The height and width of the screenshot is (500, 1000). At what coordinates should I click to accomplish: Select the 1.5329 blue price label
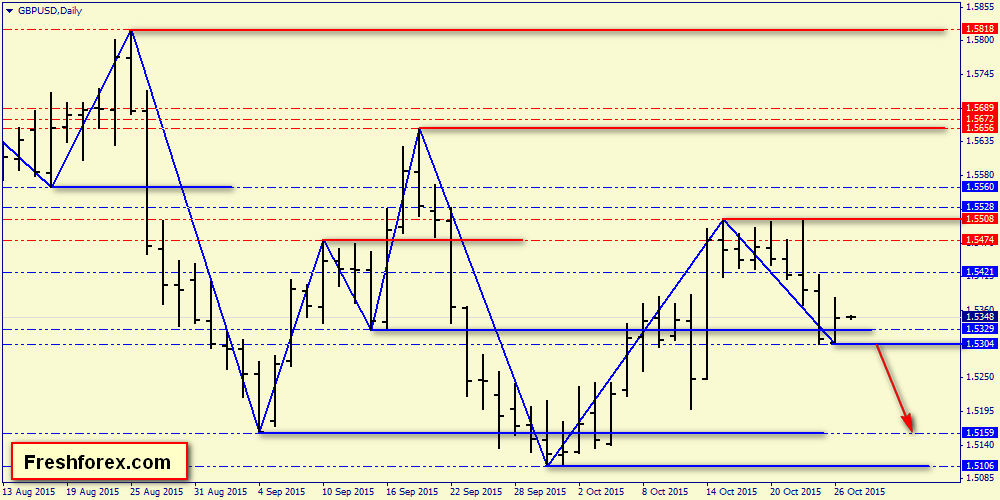point(979,328)
